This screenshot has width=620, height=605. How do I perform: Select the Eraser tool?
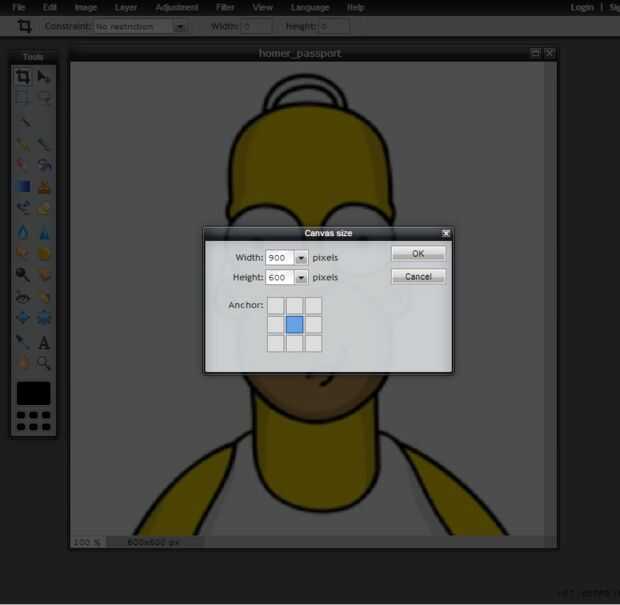23,164
